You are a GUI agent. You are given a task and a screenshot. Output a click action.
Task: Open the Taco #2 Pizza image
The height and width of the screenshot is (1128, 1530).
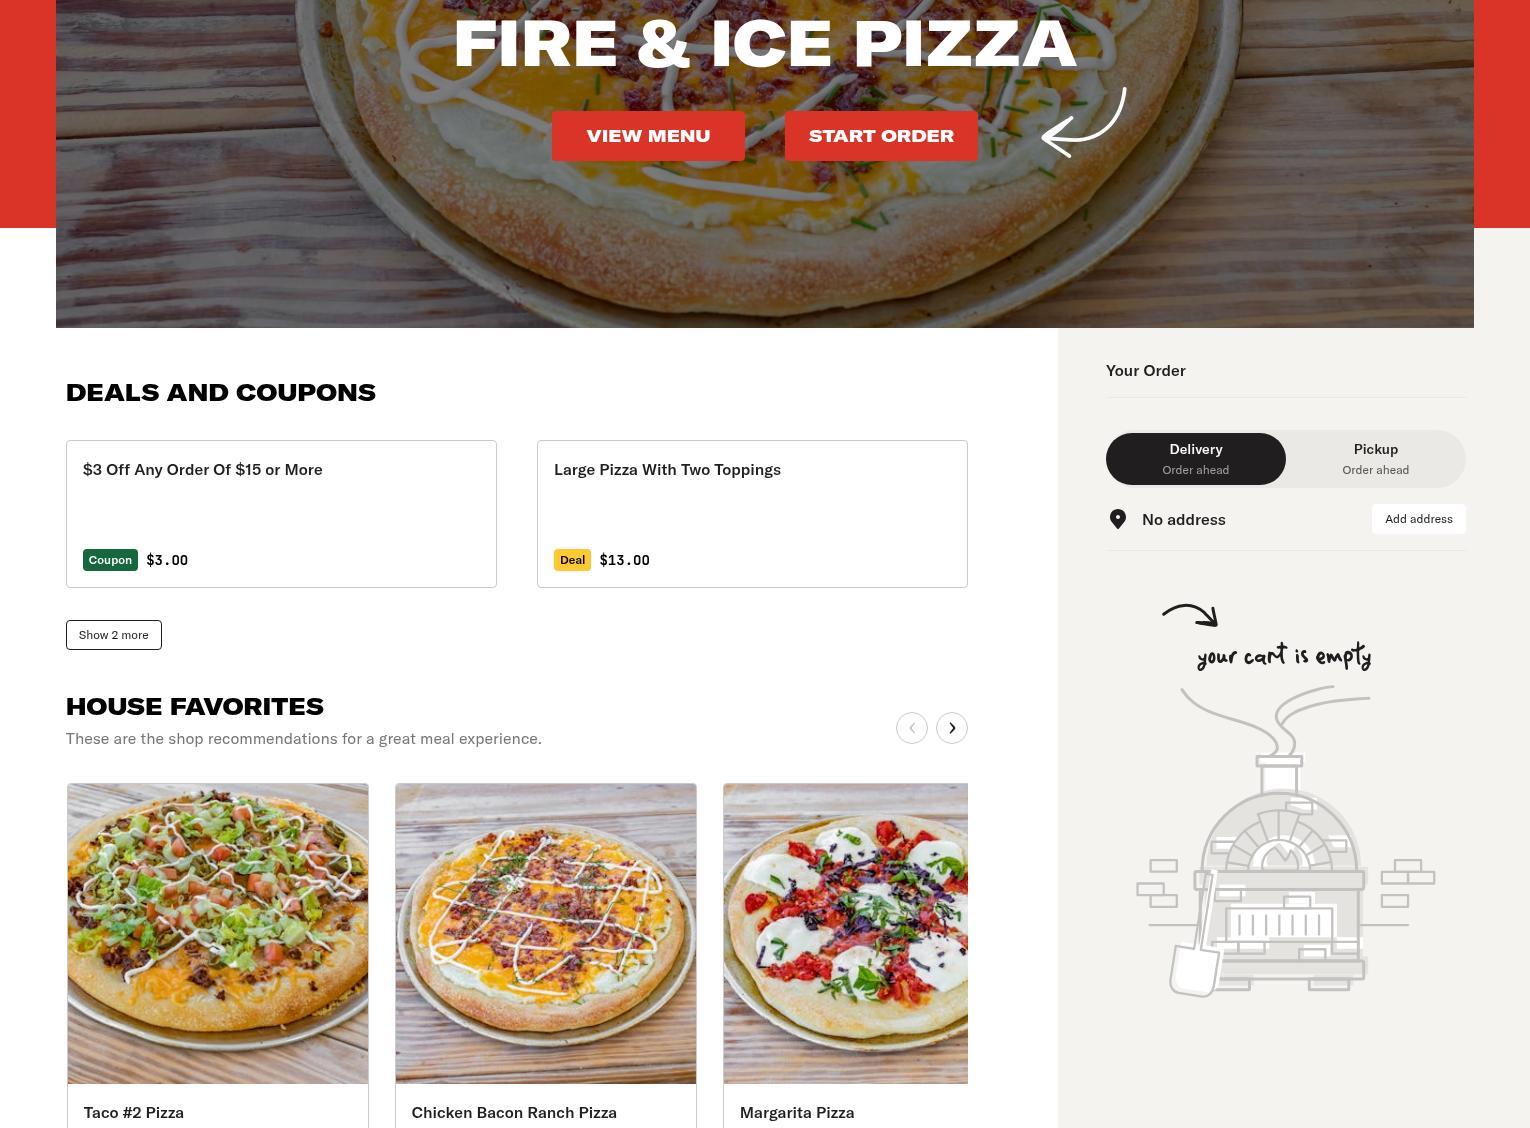click(218, 934)
